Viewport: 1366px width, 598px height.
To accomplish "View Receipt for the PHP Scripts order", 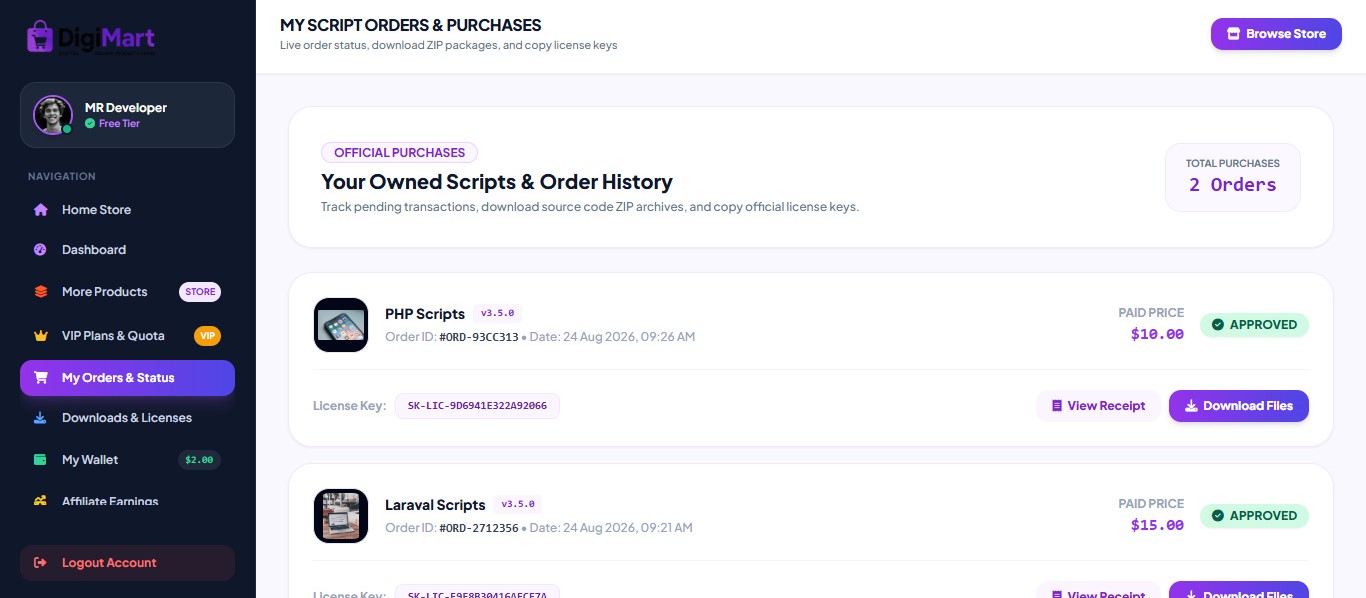I will [1098, 406].
